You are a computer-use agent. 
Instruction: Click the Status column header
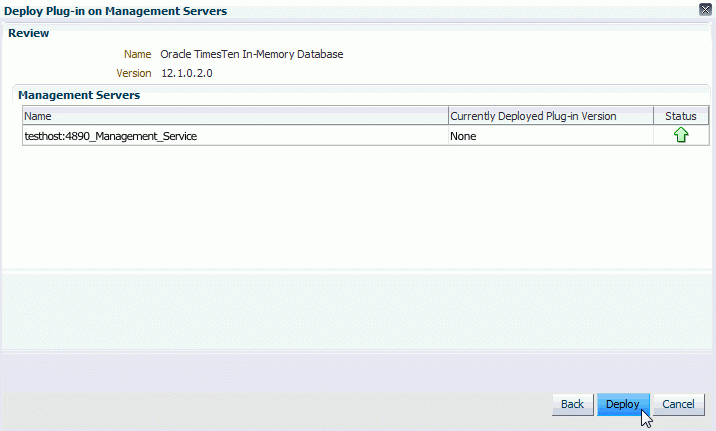(x=681, y=116)
